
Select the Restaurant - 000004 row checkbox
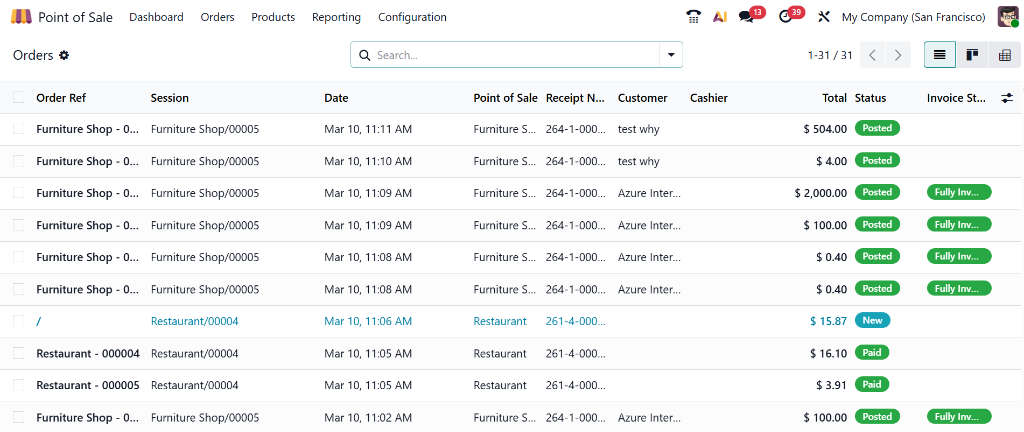click(19, 353)
